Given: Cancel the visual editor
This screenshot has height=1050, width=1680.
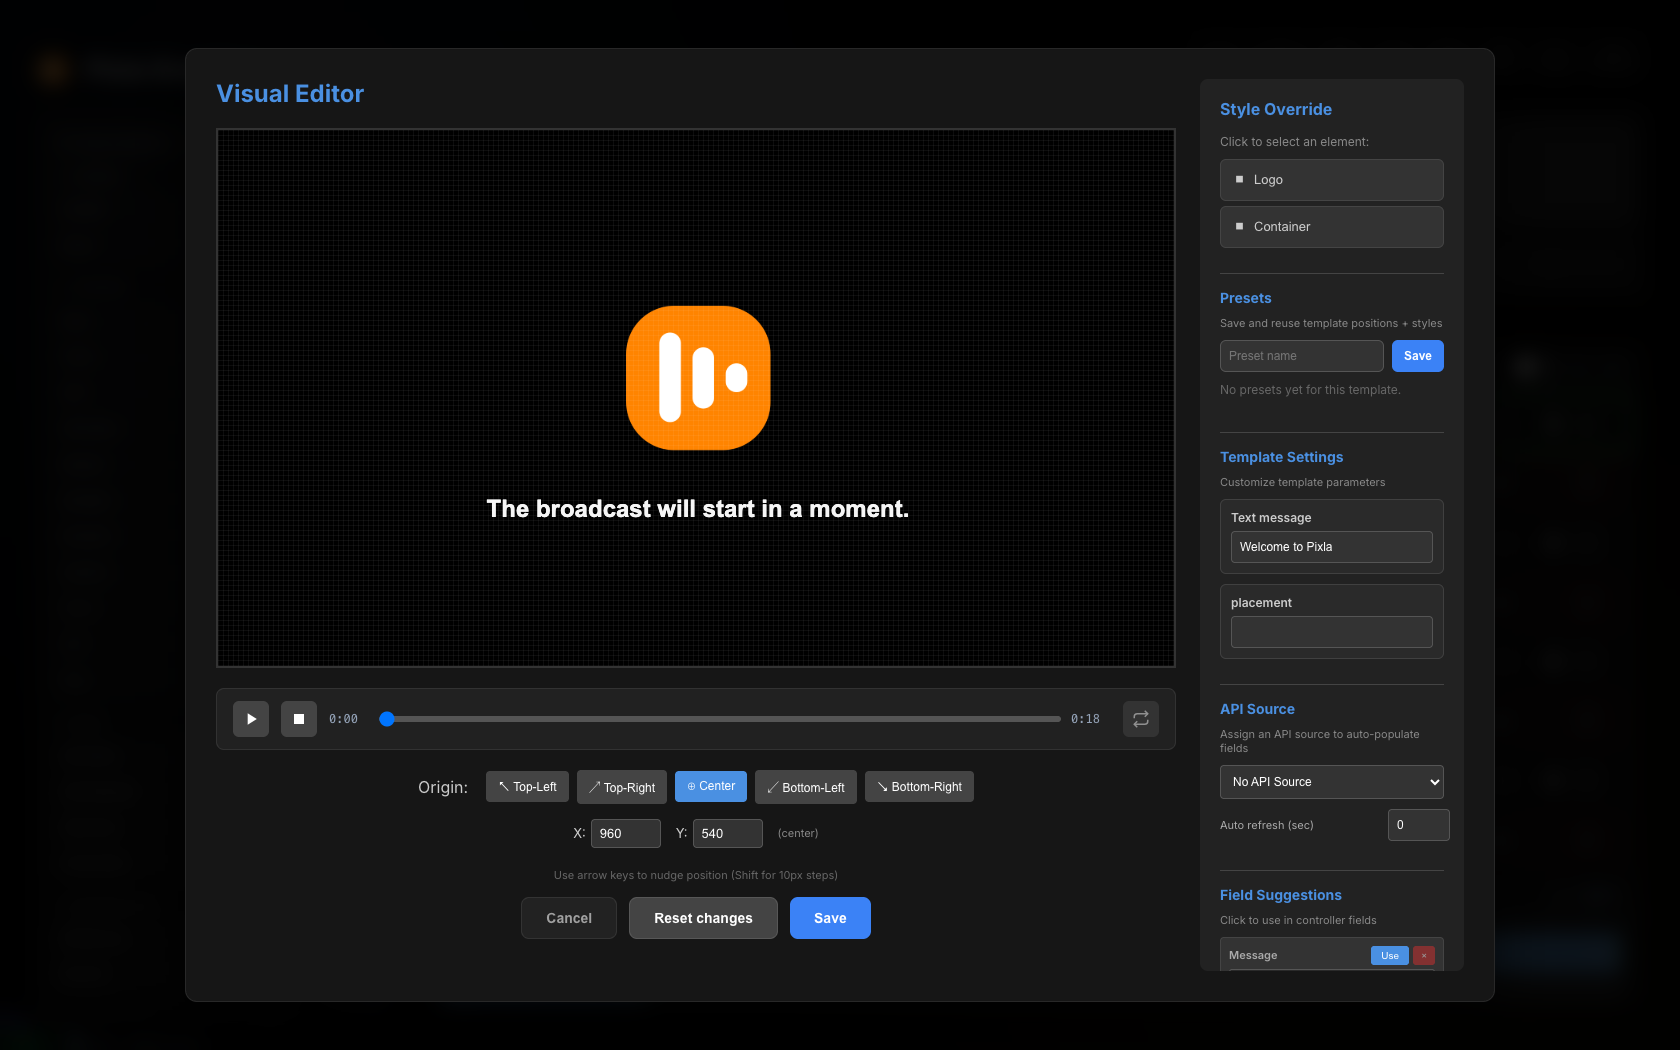Looking at the screenshot, I should coord(569,918).
